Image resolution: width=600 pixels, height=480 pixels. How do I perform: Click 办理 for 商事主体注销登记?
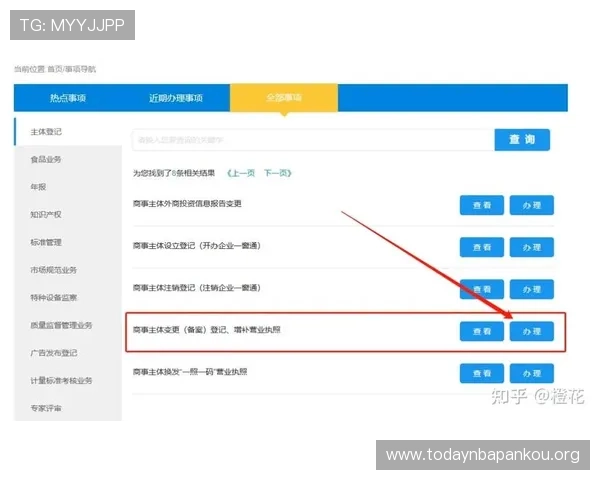(x=532, y=289)
